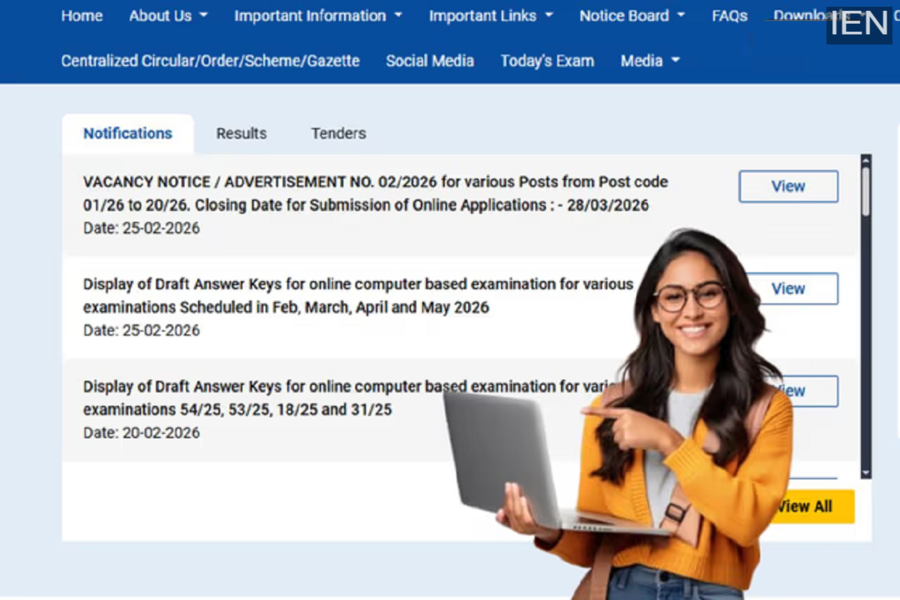Image resolution: width=900 pixels, height=600 pixels.
Task: Expand the Media dropdown menu
Action: click(x=650, y=61)
